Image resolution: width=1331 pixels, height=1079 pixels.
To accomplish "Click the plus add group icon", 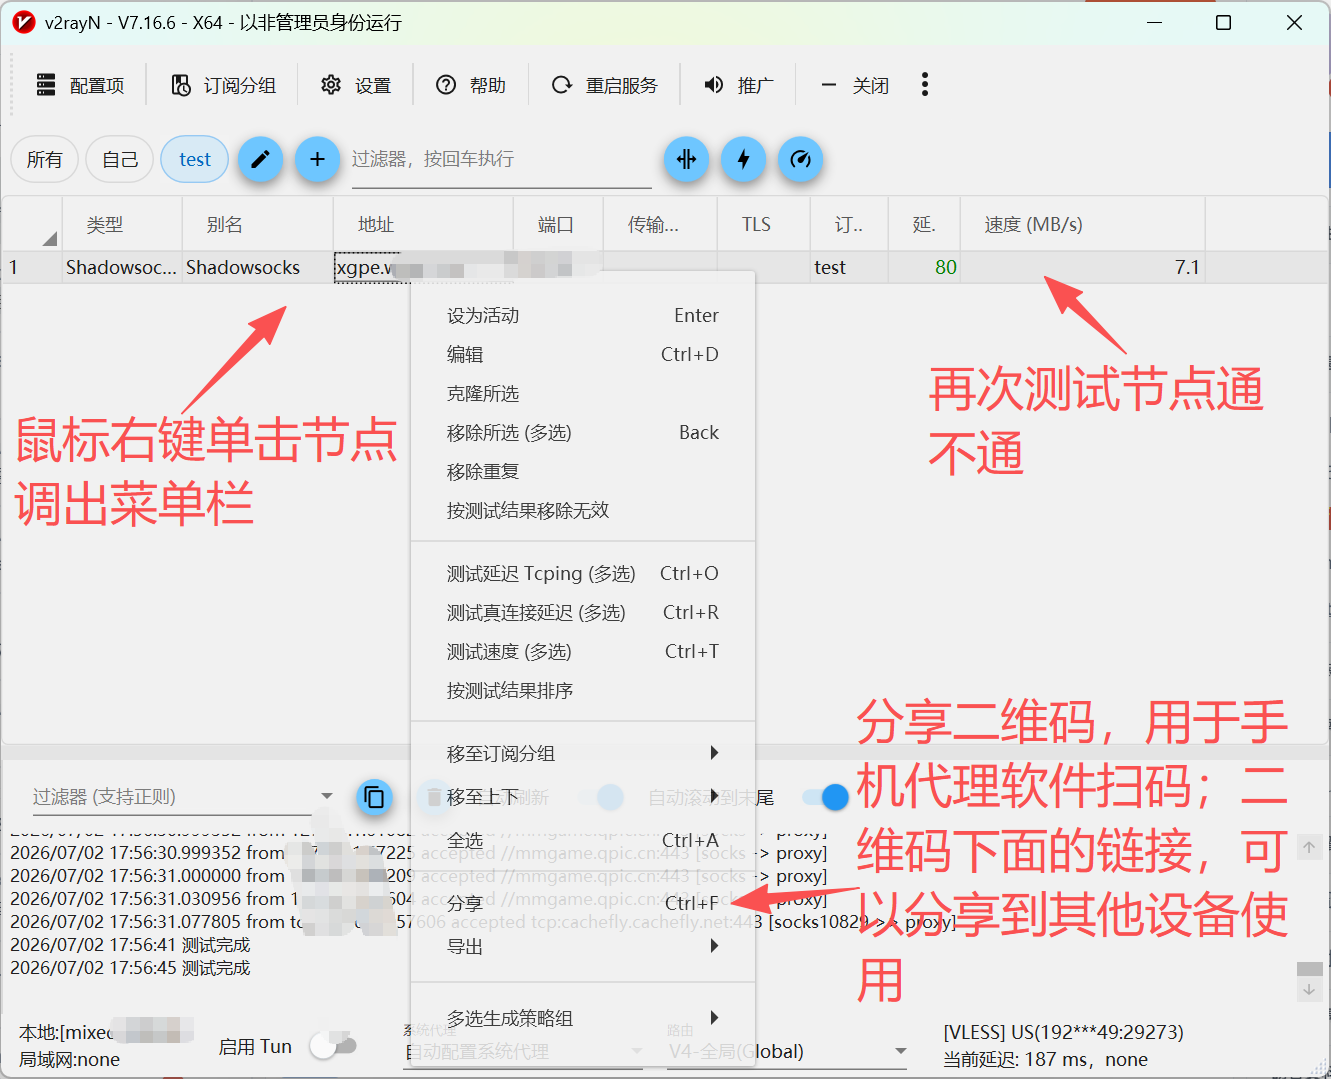I will (x=317, y=159).
